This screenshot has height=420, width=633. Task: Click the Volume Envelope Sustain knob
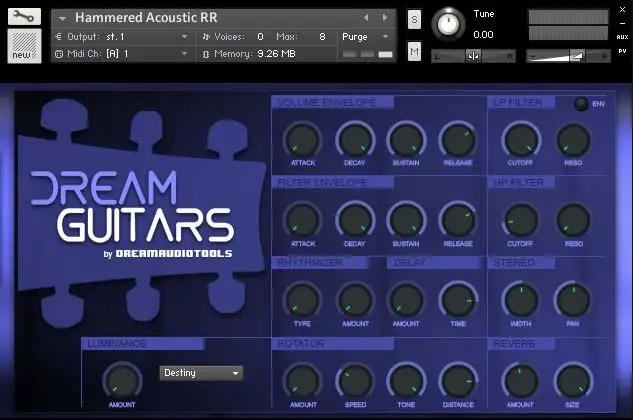click(407, 140)
